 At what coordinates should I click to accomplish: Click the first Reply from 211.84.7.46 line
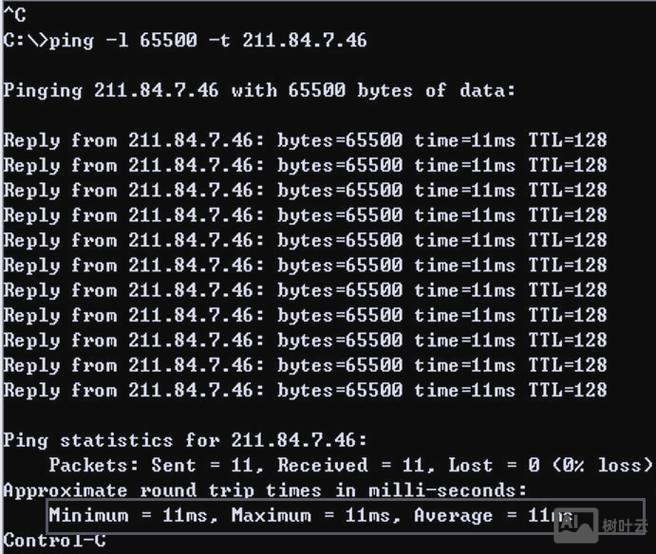[305, 140]
